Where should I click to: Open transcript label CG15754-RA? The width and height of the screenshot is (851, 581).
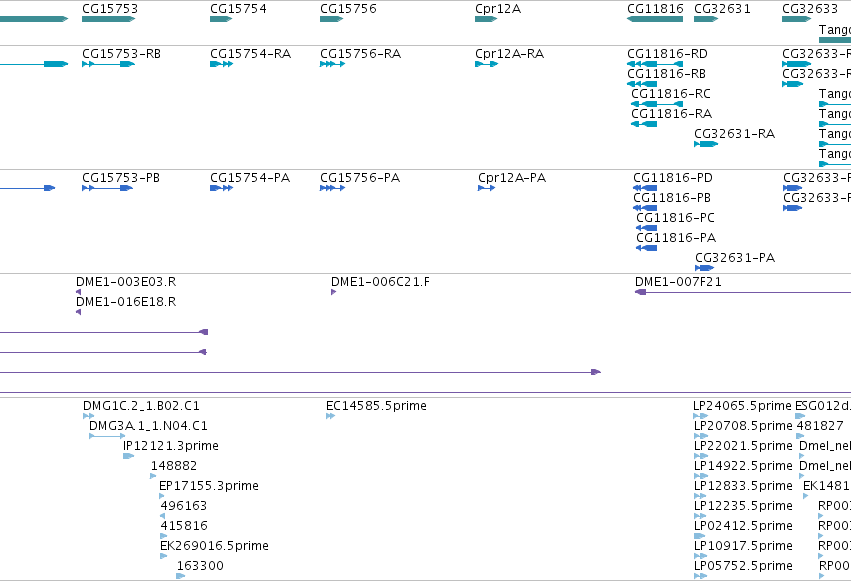(x=251, y=54)
